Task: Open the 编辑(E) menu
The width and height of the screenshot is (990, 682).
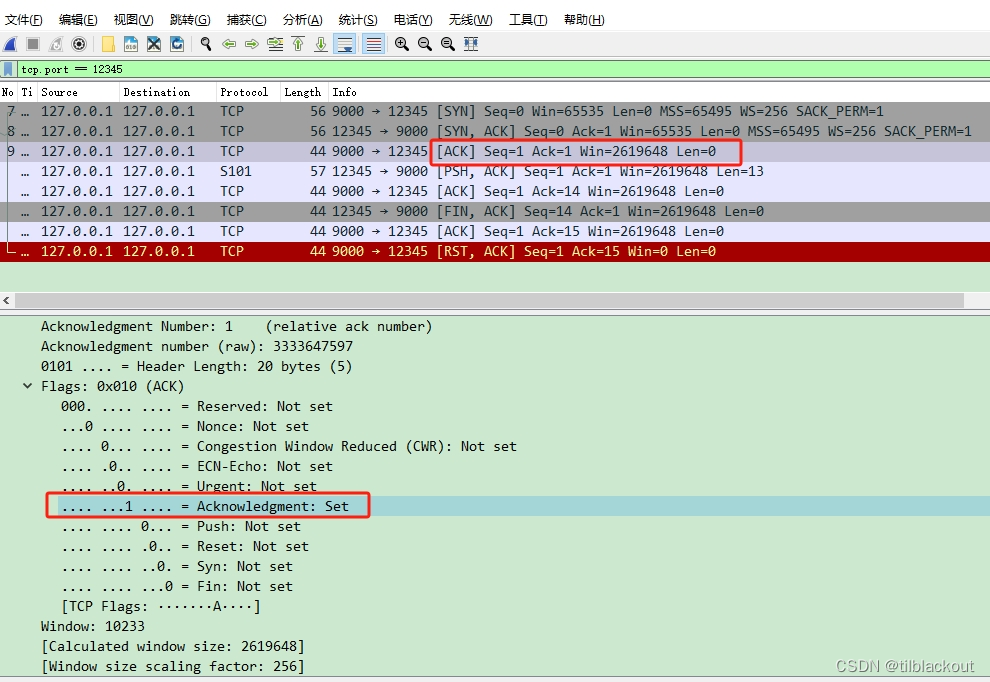Action: coord(78,20)
